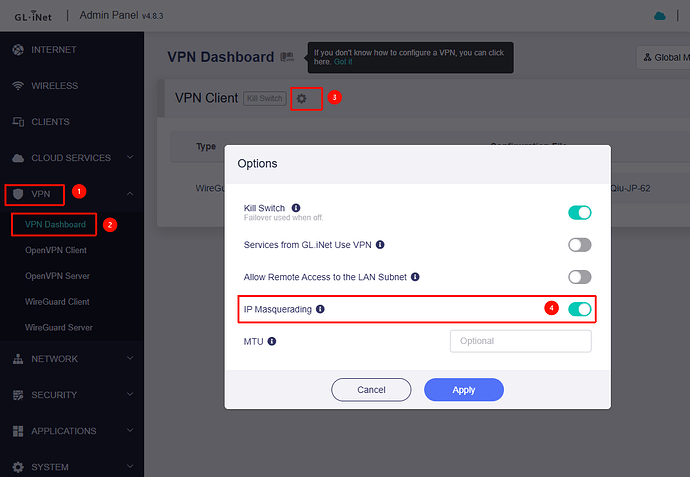The width and height of the screenshot is (690, 477).
Task: Click the QR code icon beside VPN Dashboard
Action: pyautogui.click(x=287, y=57)
